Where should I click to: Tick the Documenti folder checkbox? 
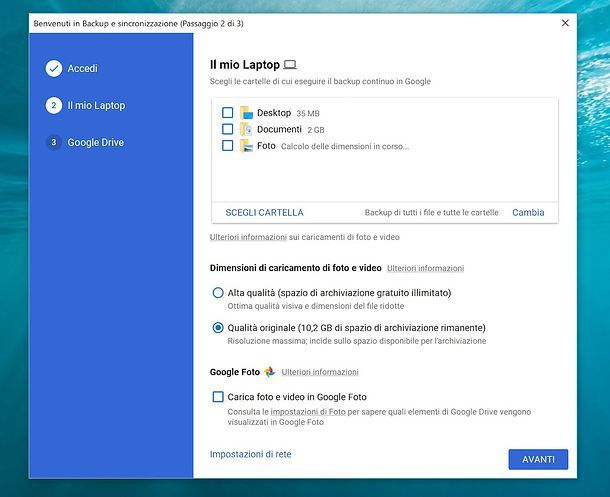(x=228, y=129)
